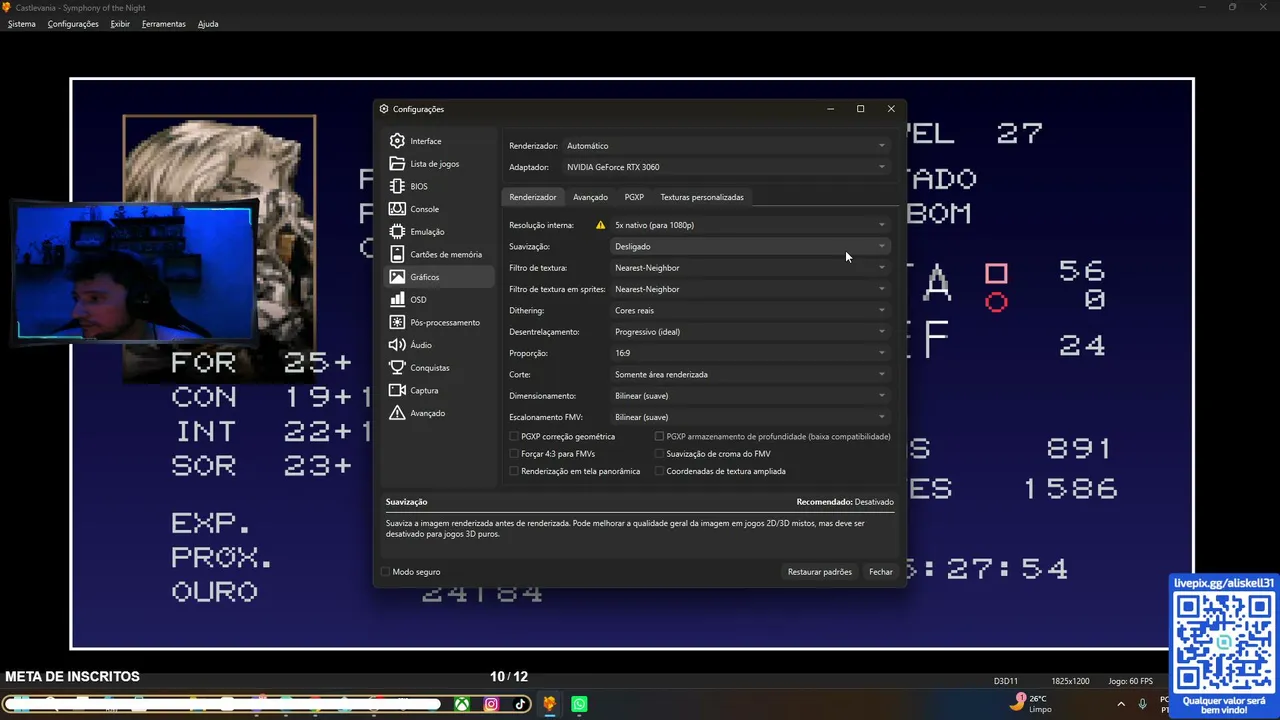
Task: Open the Xbox app in taskbar
Action: tap(462, 704)
